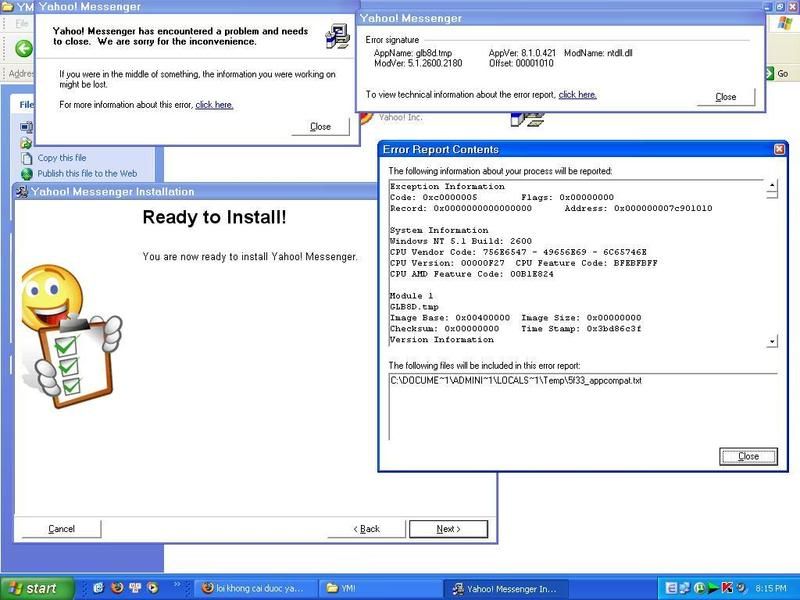The height and width of the screenshot is (600, 800).
Task: Click Close button in Error Report Contents
Action: click(748, 456)
